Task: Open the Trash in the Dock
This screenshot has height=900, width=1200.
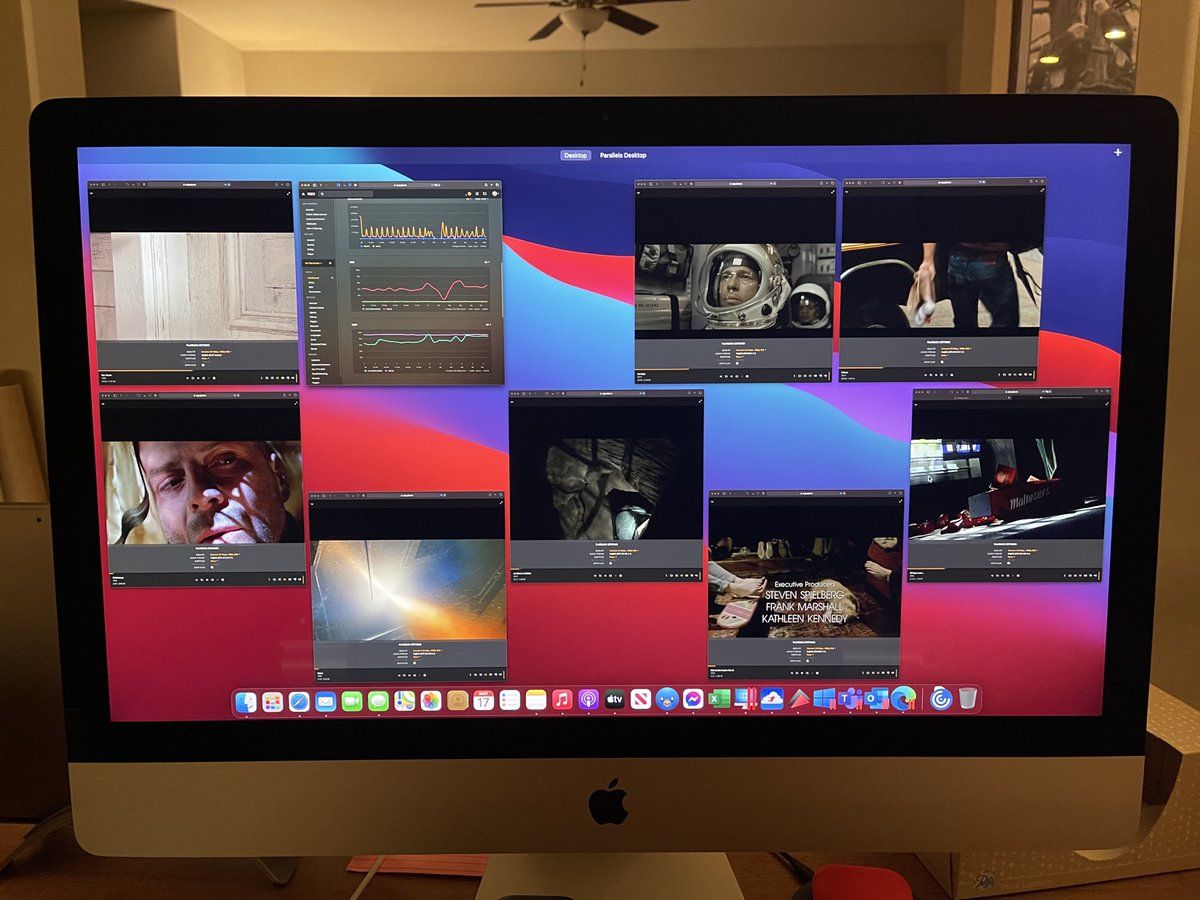Action: (x=967, y=698)
